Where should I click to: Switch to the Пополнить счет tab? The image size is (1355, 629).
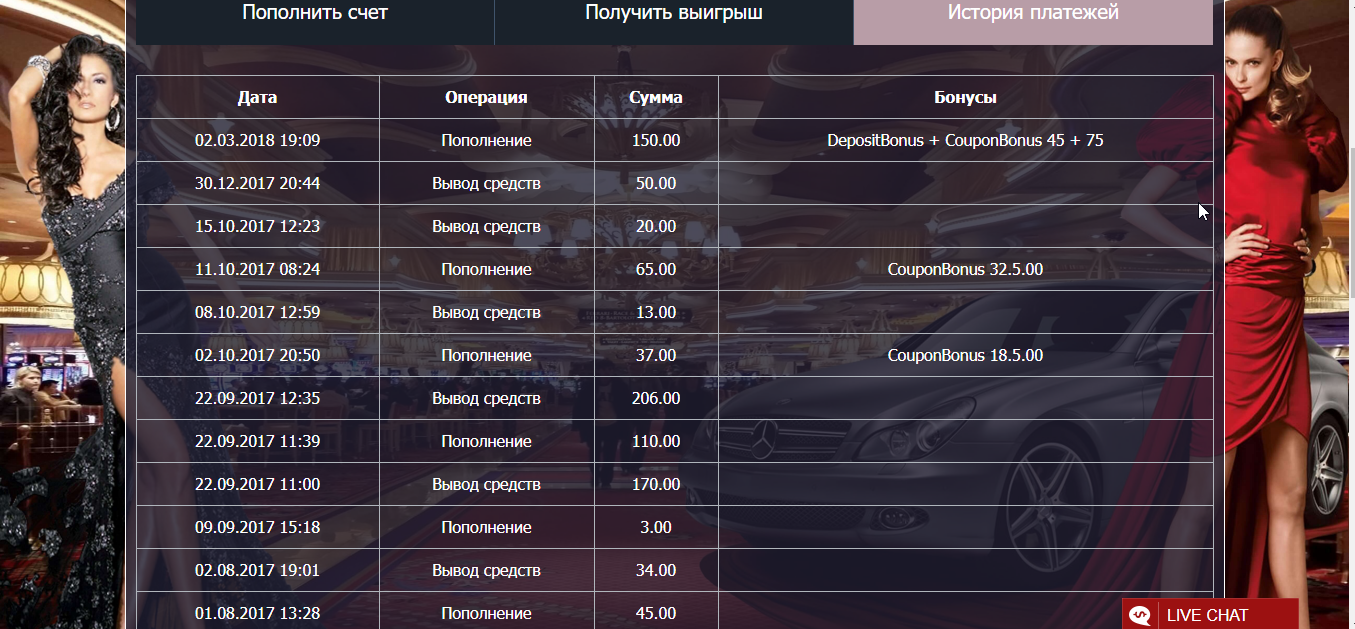314,13
